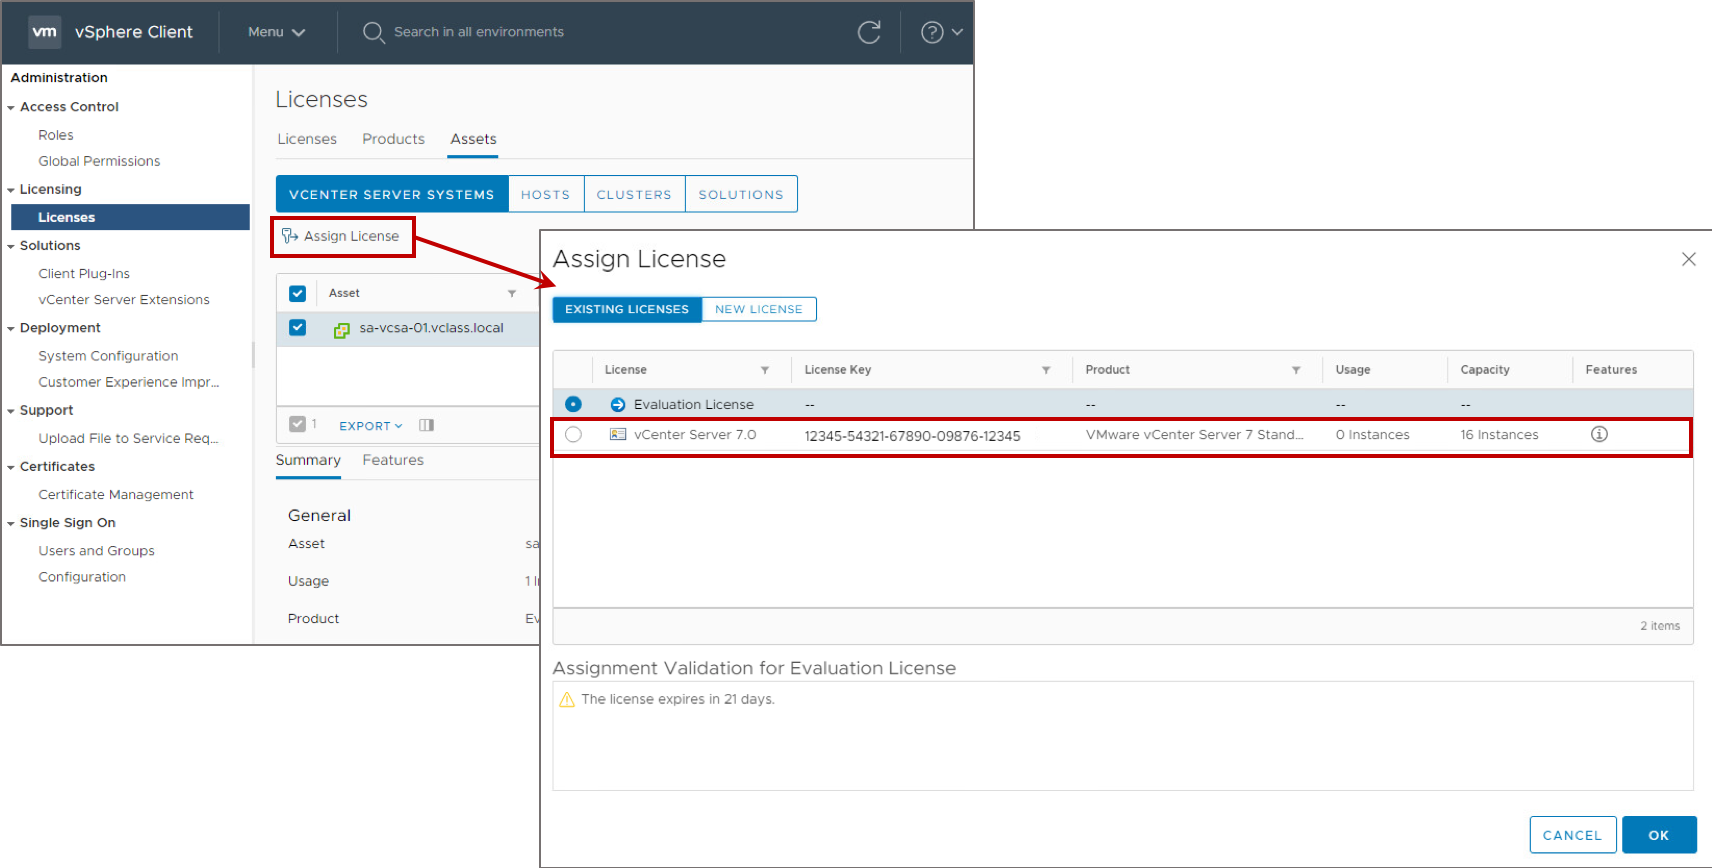Viewport: 1712px width, 868px height.
Task: Click the Assign License button
Action: [x=342, y=236]
